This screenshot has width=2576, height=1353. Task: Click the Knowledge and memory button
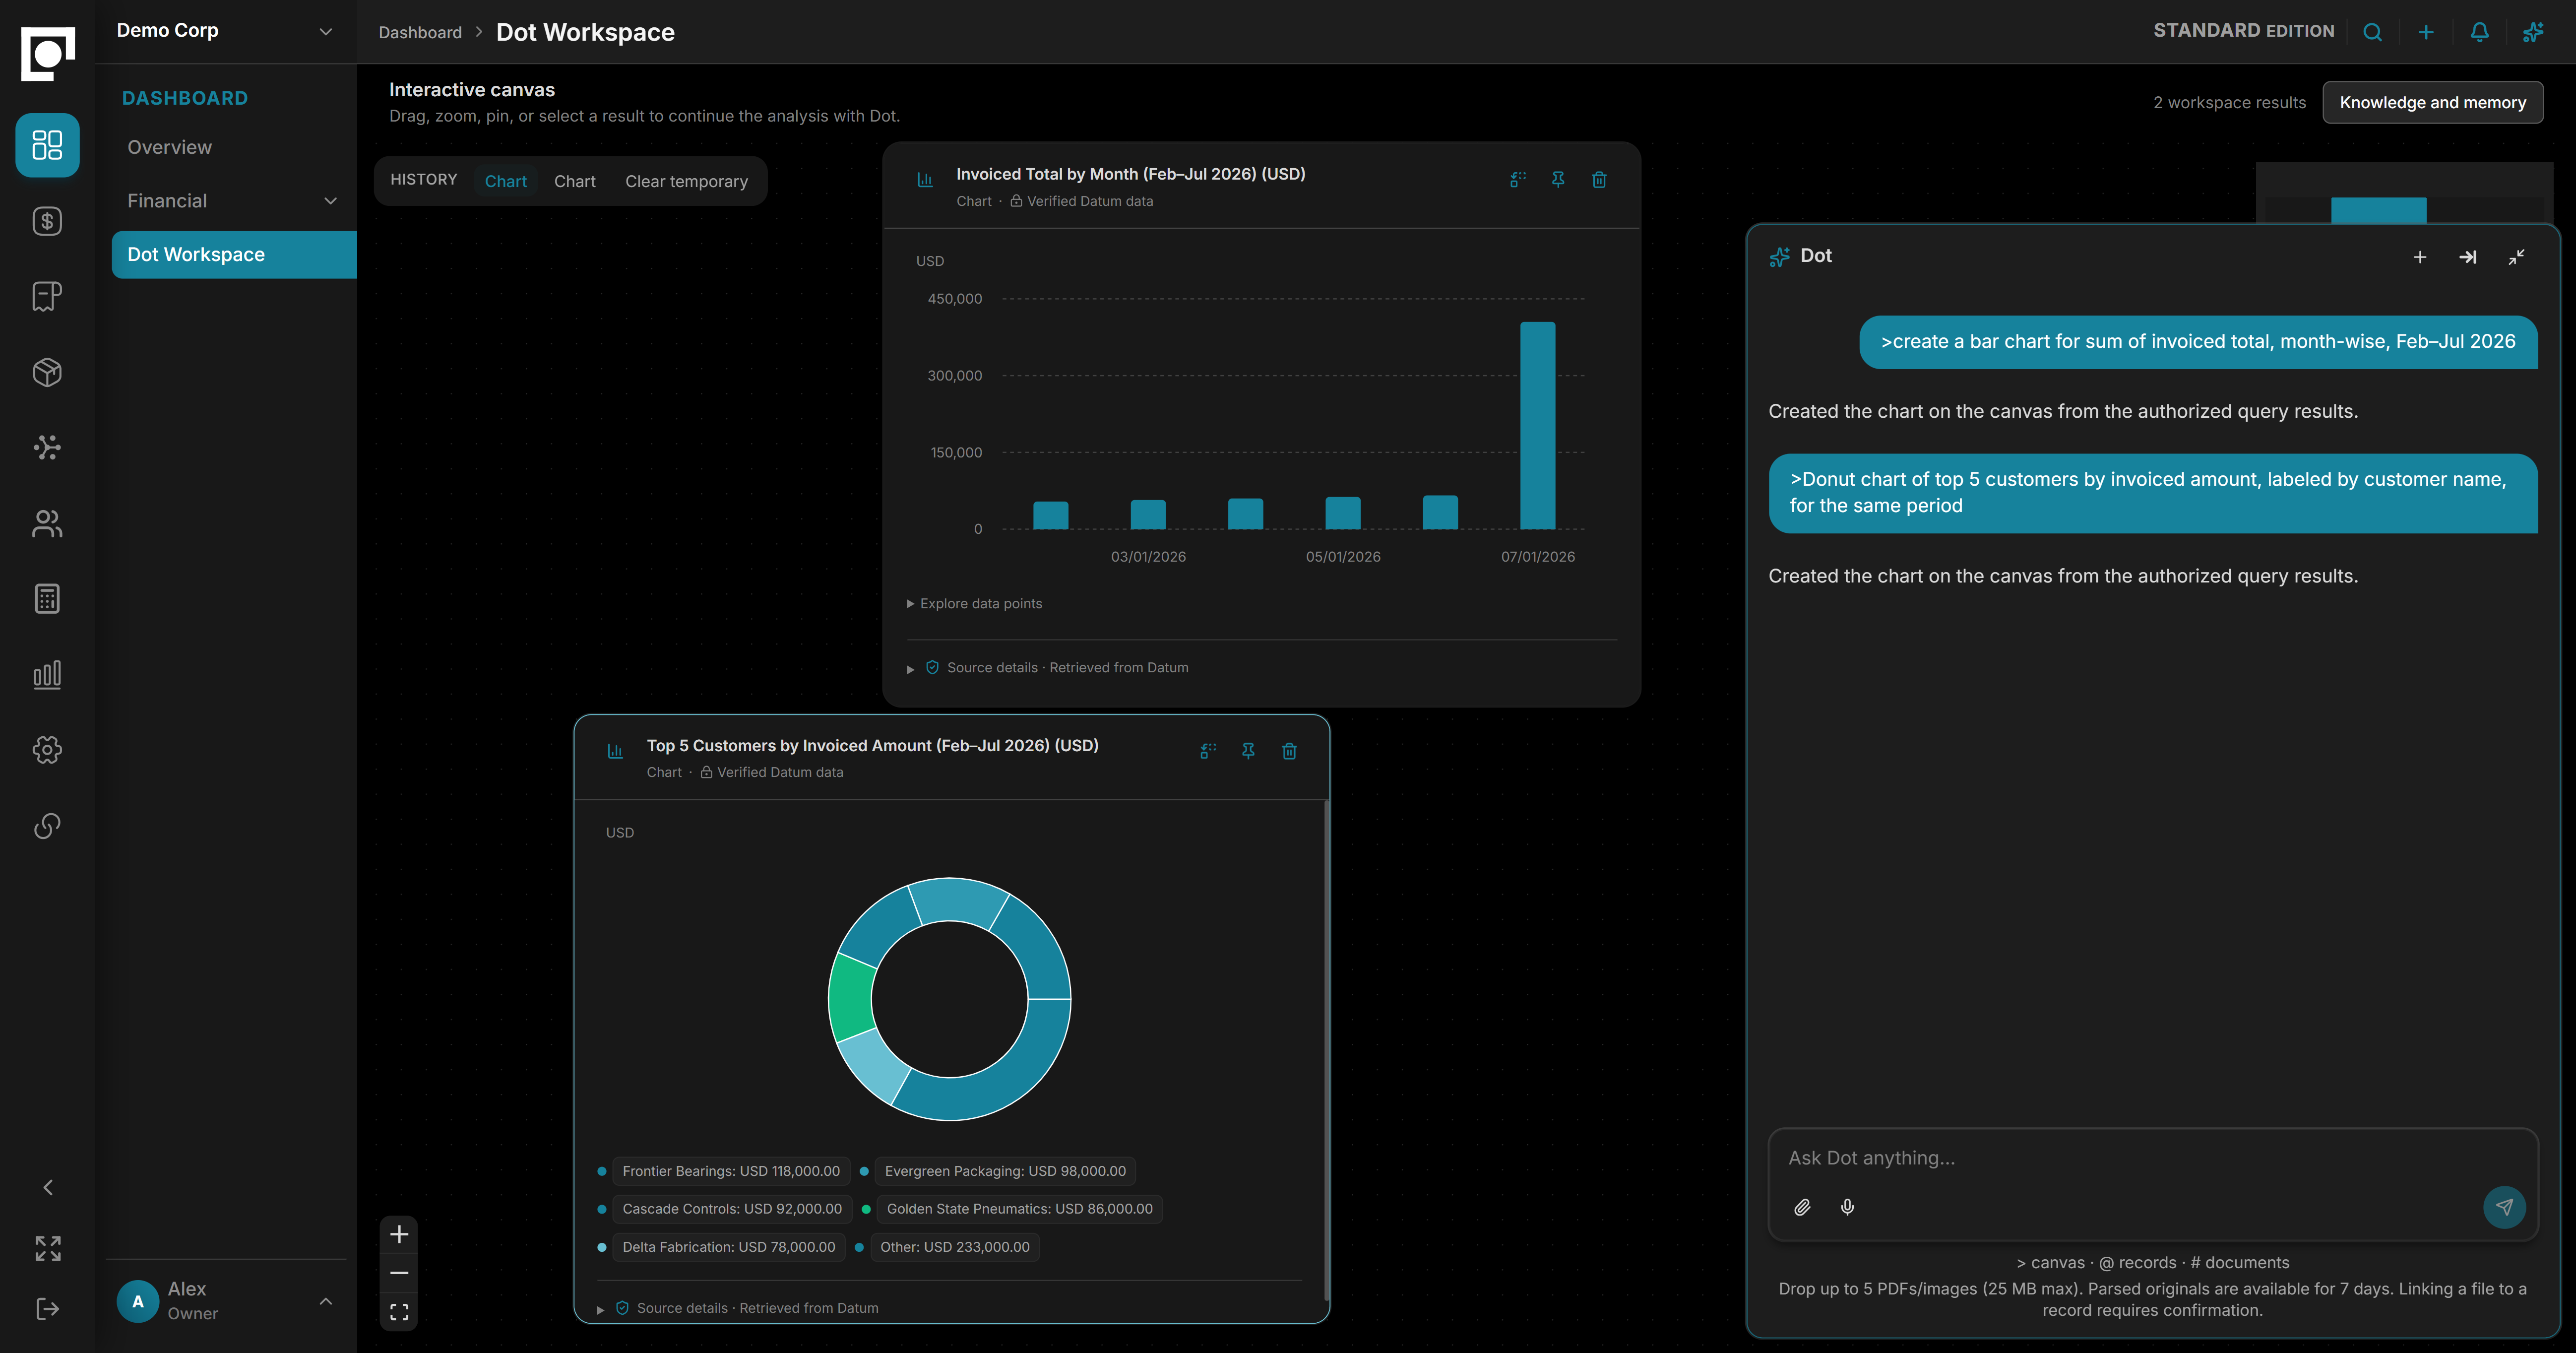tap(2432, 102)
